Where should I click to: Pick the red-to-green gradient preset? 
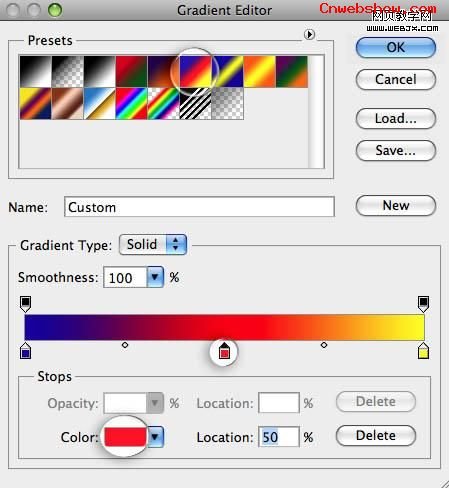click(x=131, y=71)
